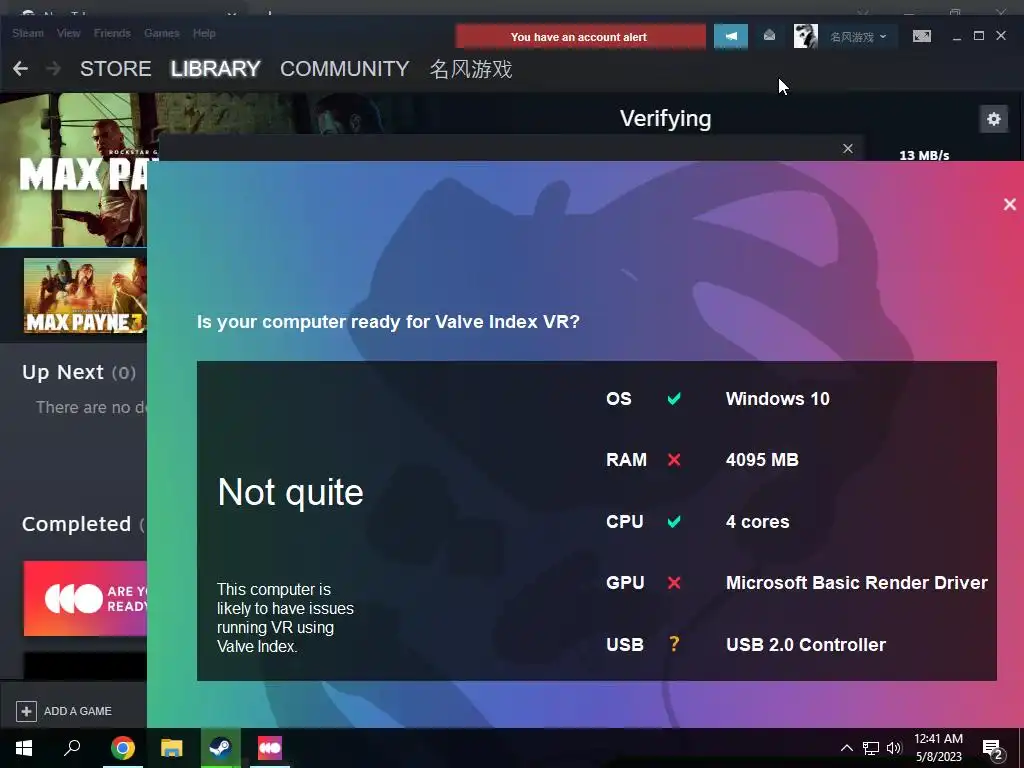Open the taskbar clock and date
1024x768 pixels.
938,748
